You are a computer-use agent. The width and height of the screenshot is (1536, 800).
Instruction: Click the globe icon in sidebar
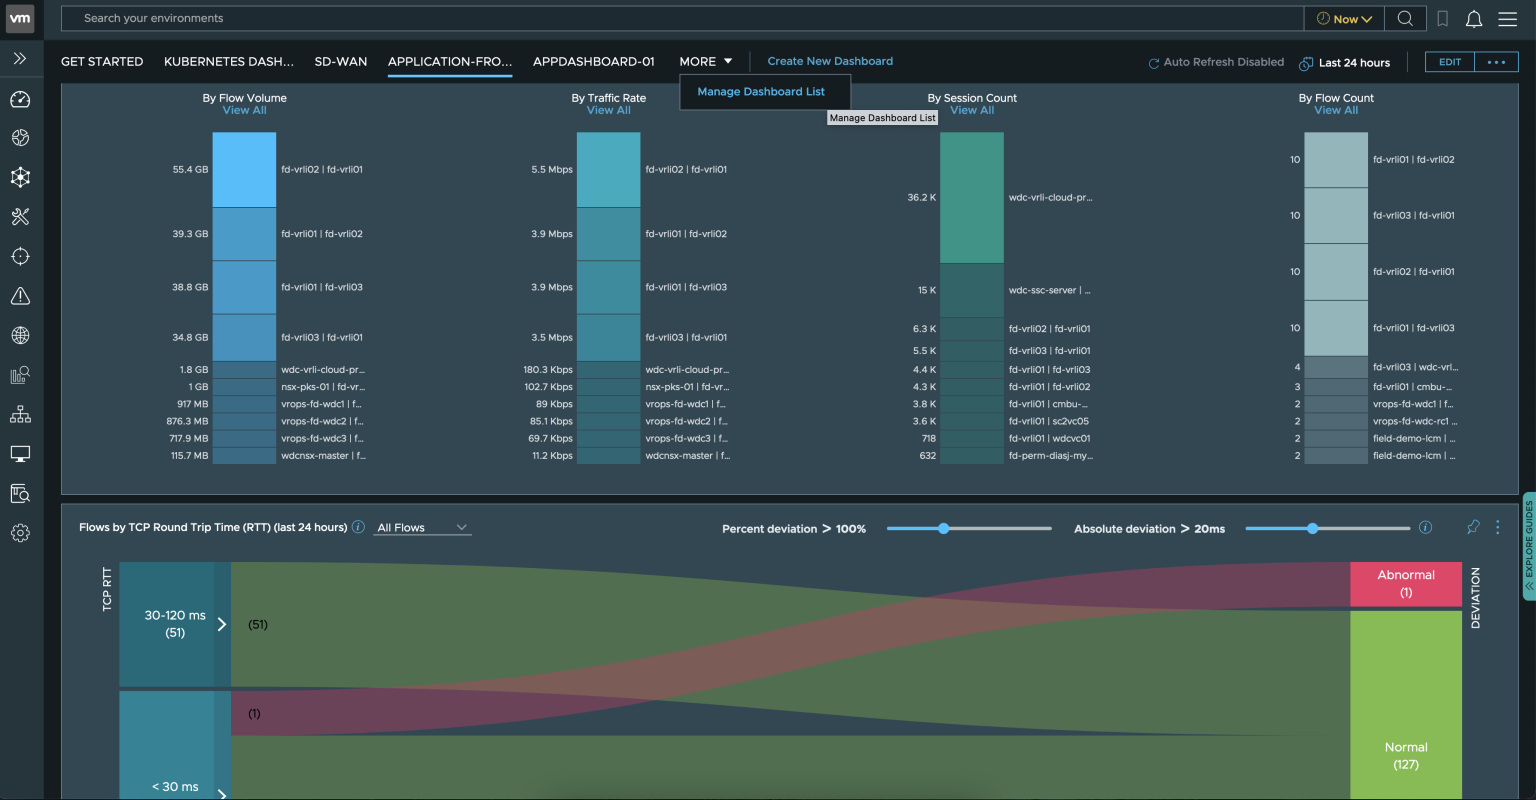pos(20,336)
